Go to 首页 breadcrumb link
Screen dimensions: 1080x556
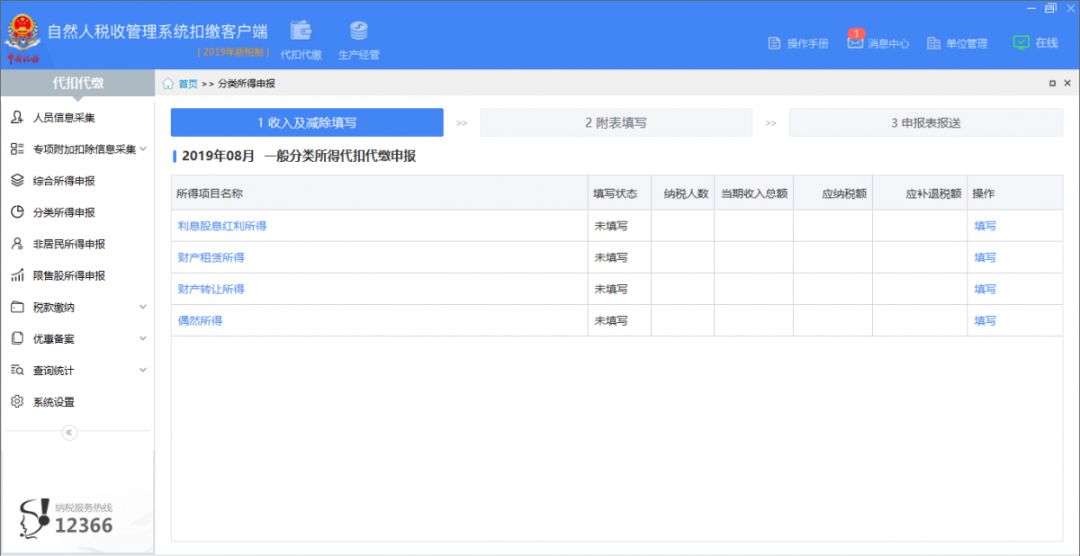[x=188, y=84]
